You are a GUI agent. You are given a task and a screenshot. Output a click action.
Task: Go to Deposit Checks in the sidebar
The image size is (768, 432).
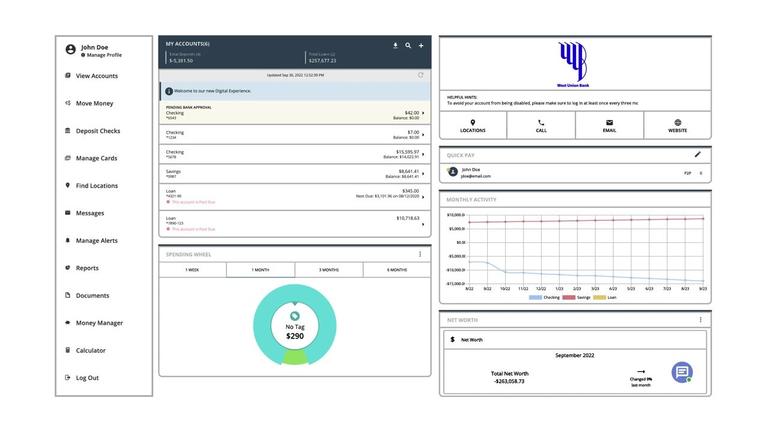click(97, 131)
